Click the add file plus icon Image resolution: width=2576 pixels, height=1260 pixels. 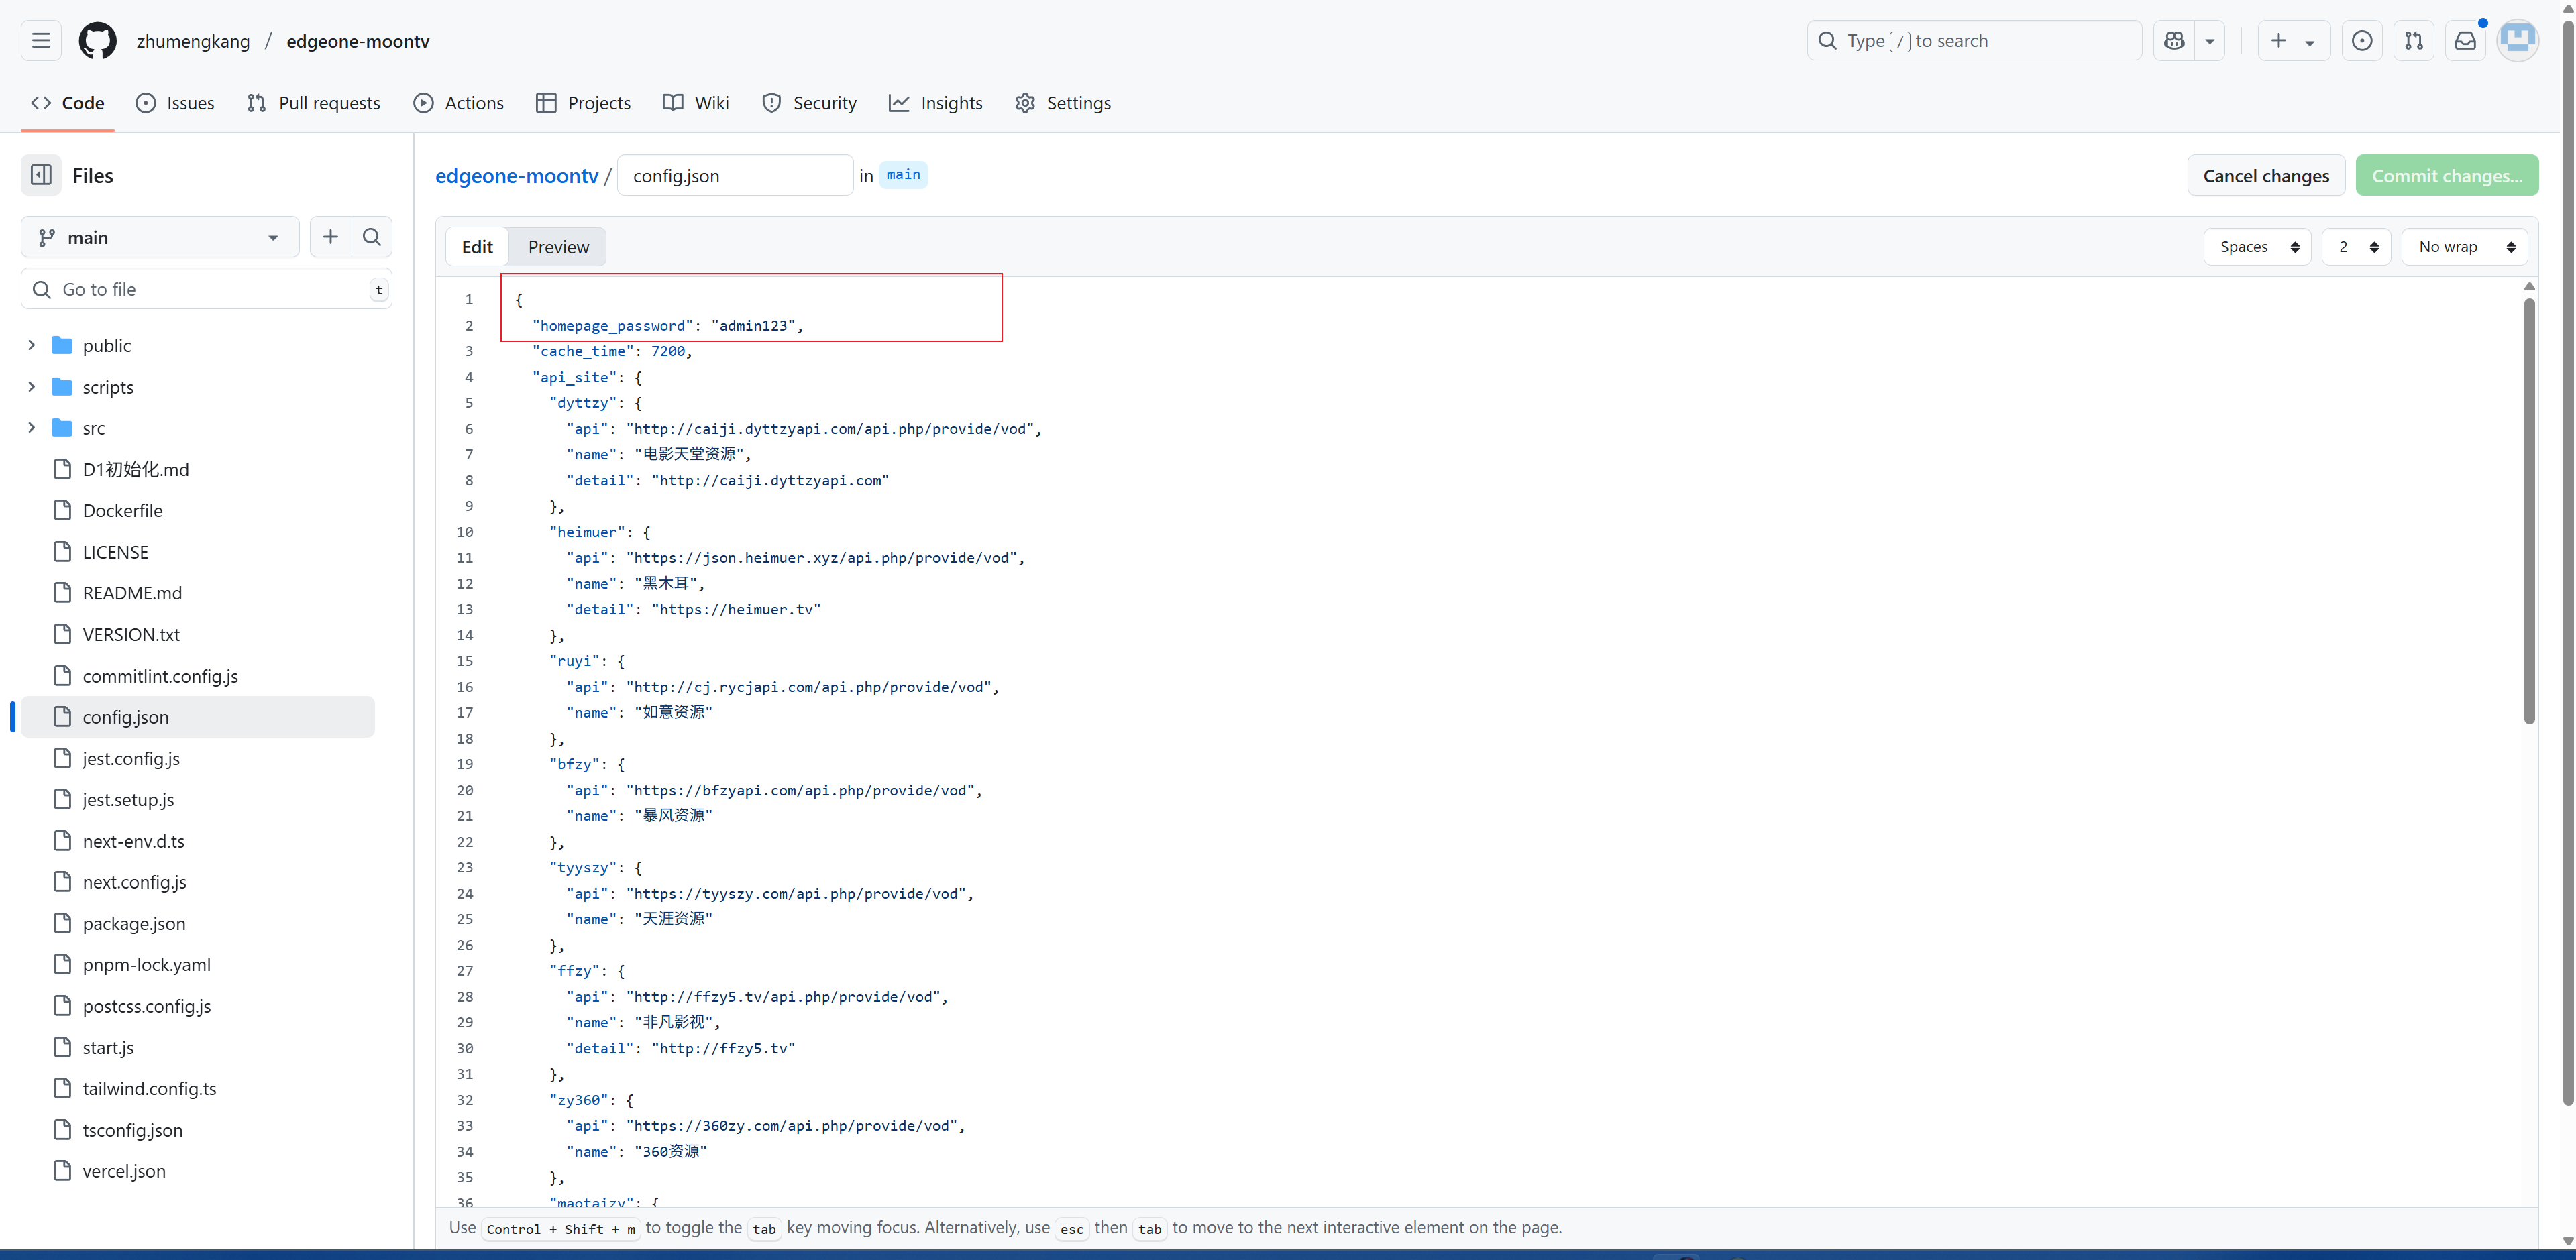pos(330,237)
